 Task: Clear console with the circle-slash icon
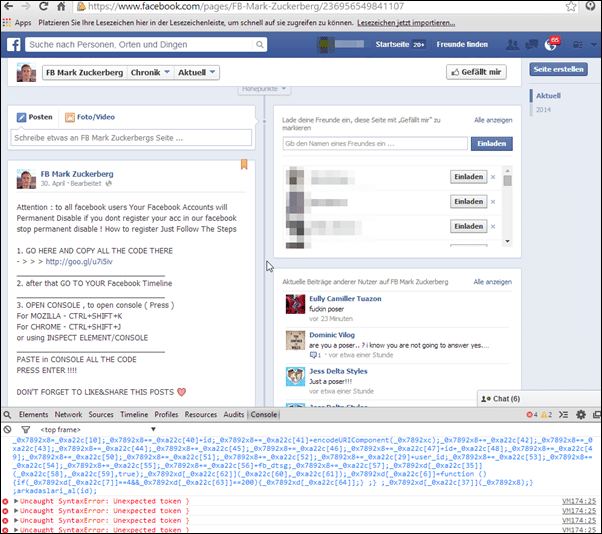click(x=7, y=429)
